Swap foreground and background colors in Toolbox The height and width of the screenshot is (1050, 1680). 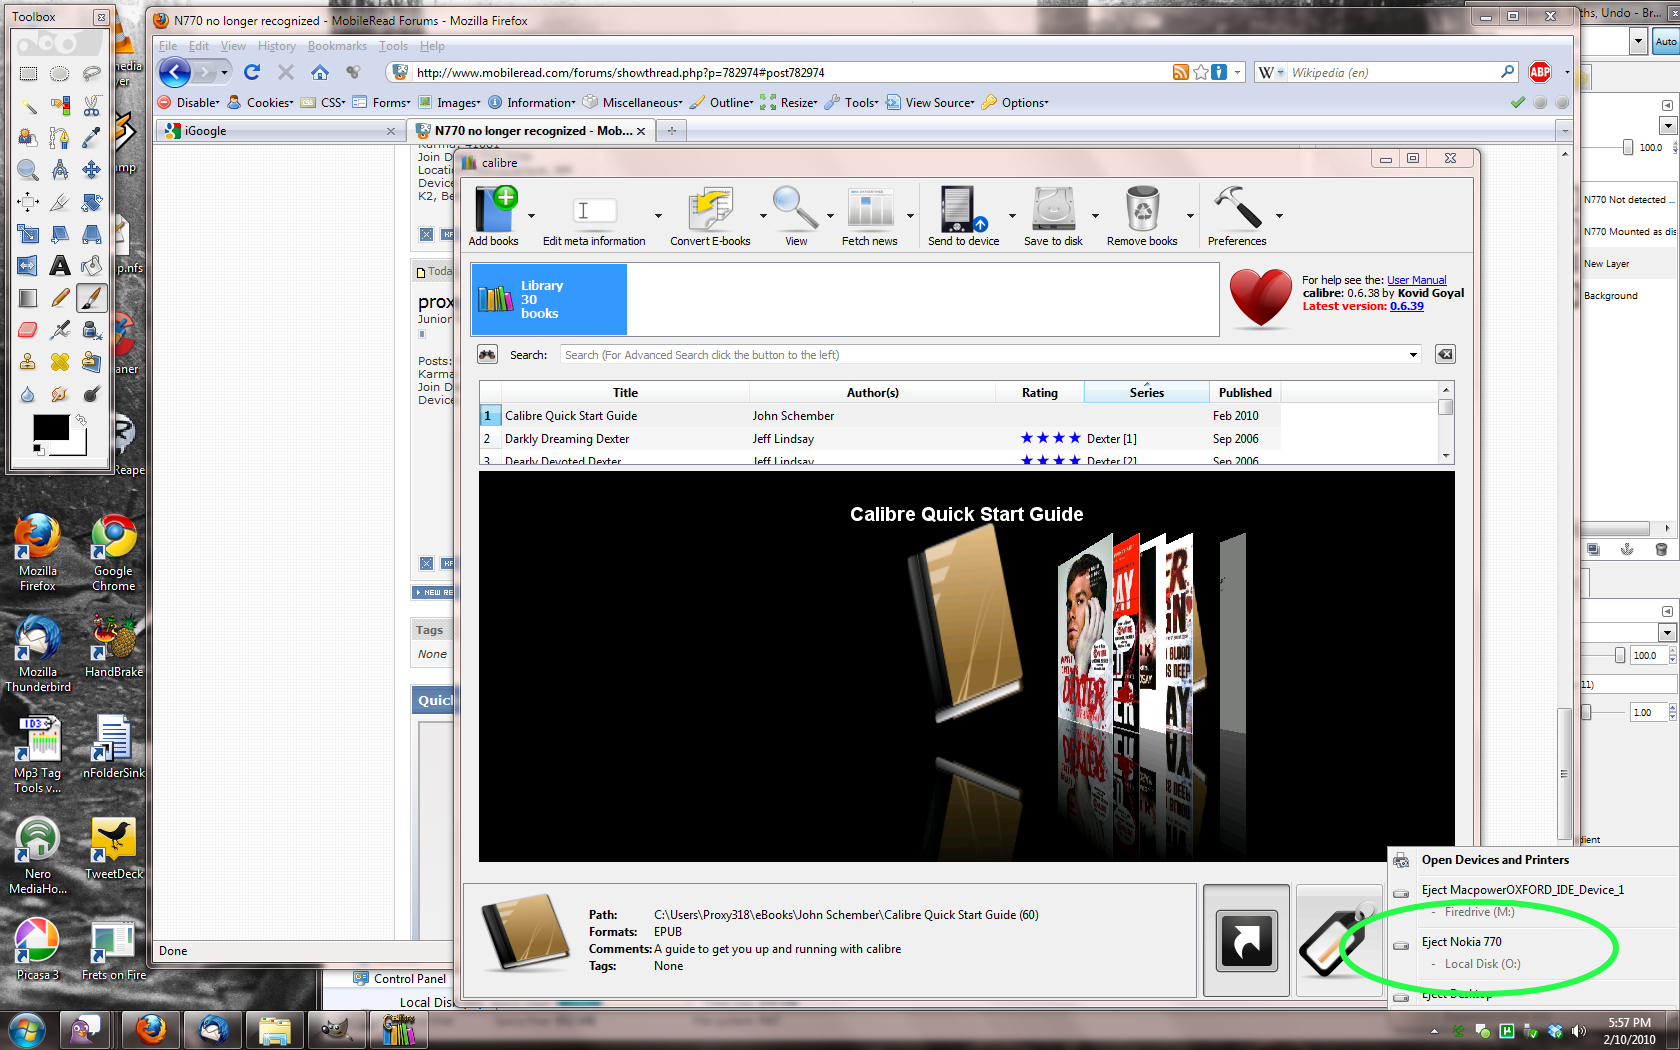click(x=81, y=422)
